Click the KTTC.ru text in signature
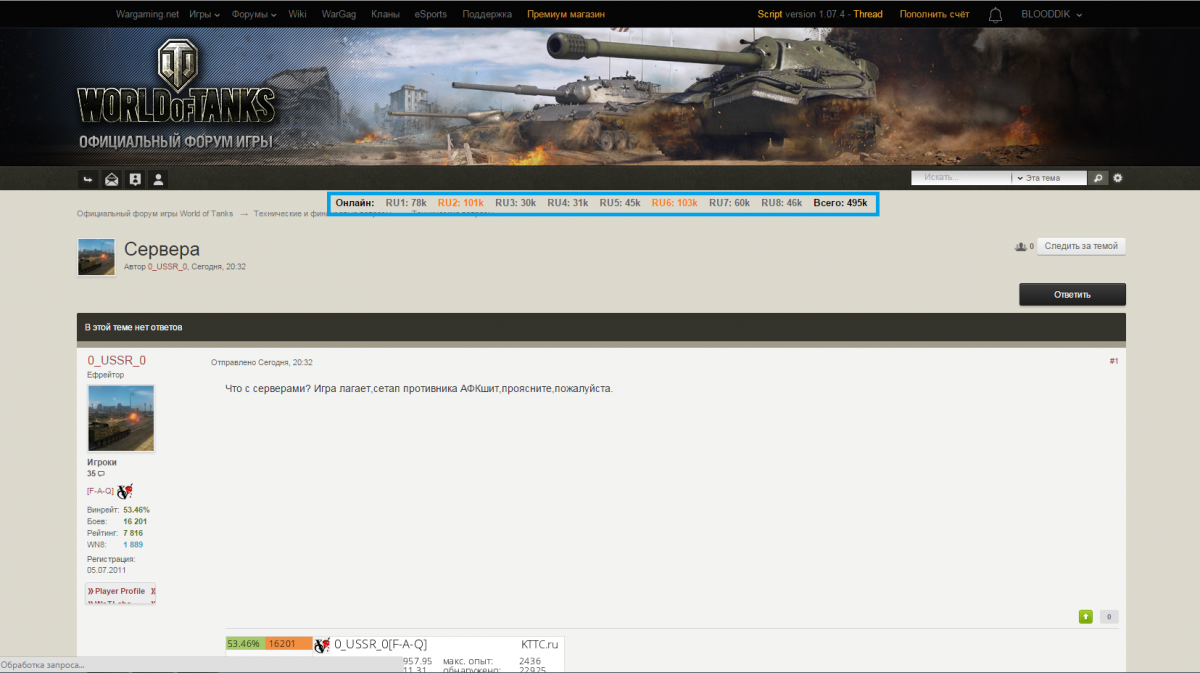The image size is (1200, 673). pyautogui.click(x=540, y=645)
